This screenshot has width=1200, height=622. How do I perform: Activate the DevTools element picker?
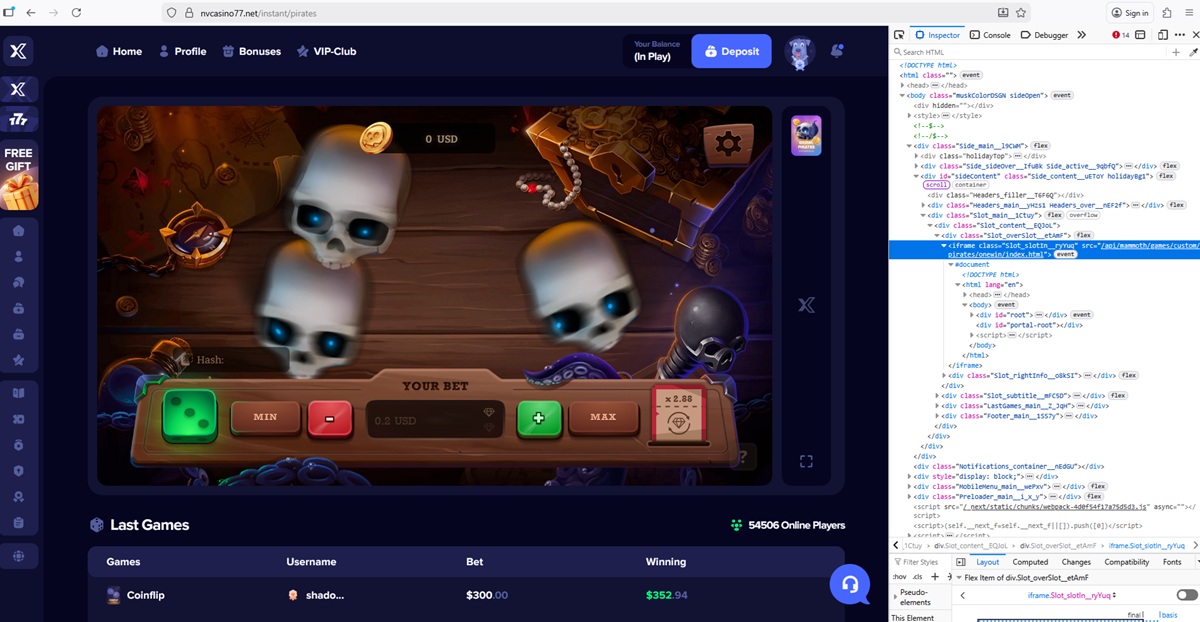click(899, 35)
